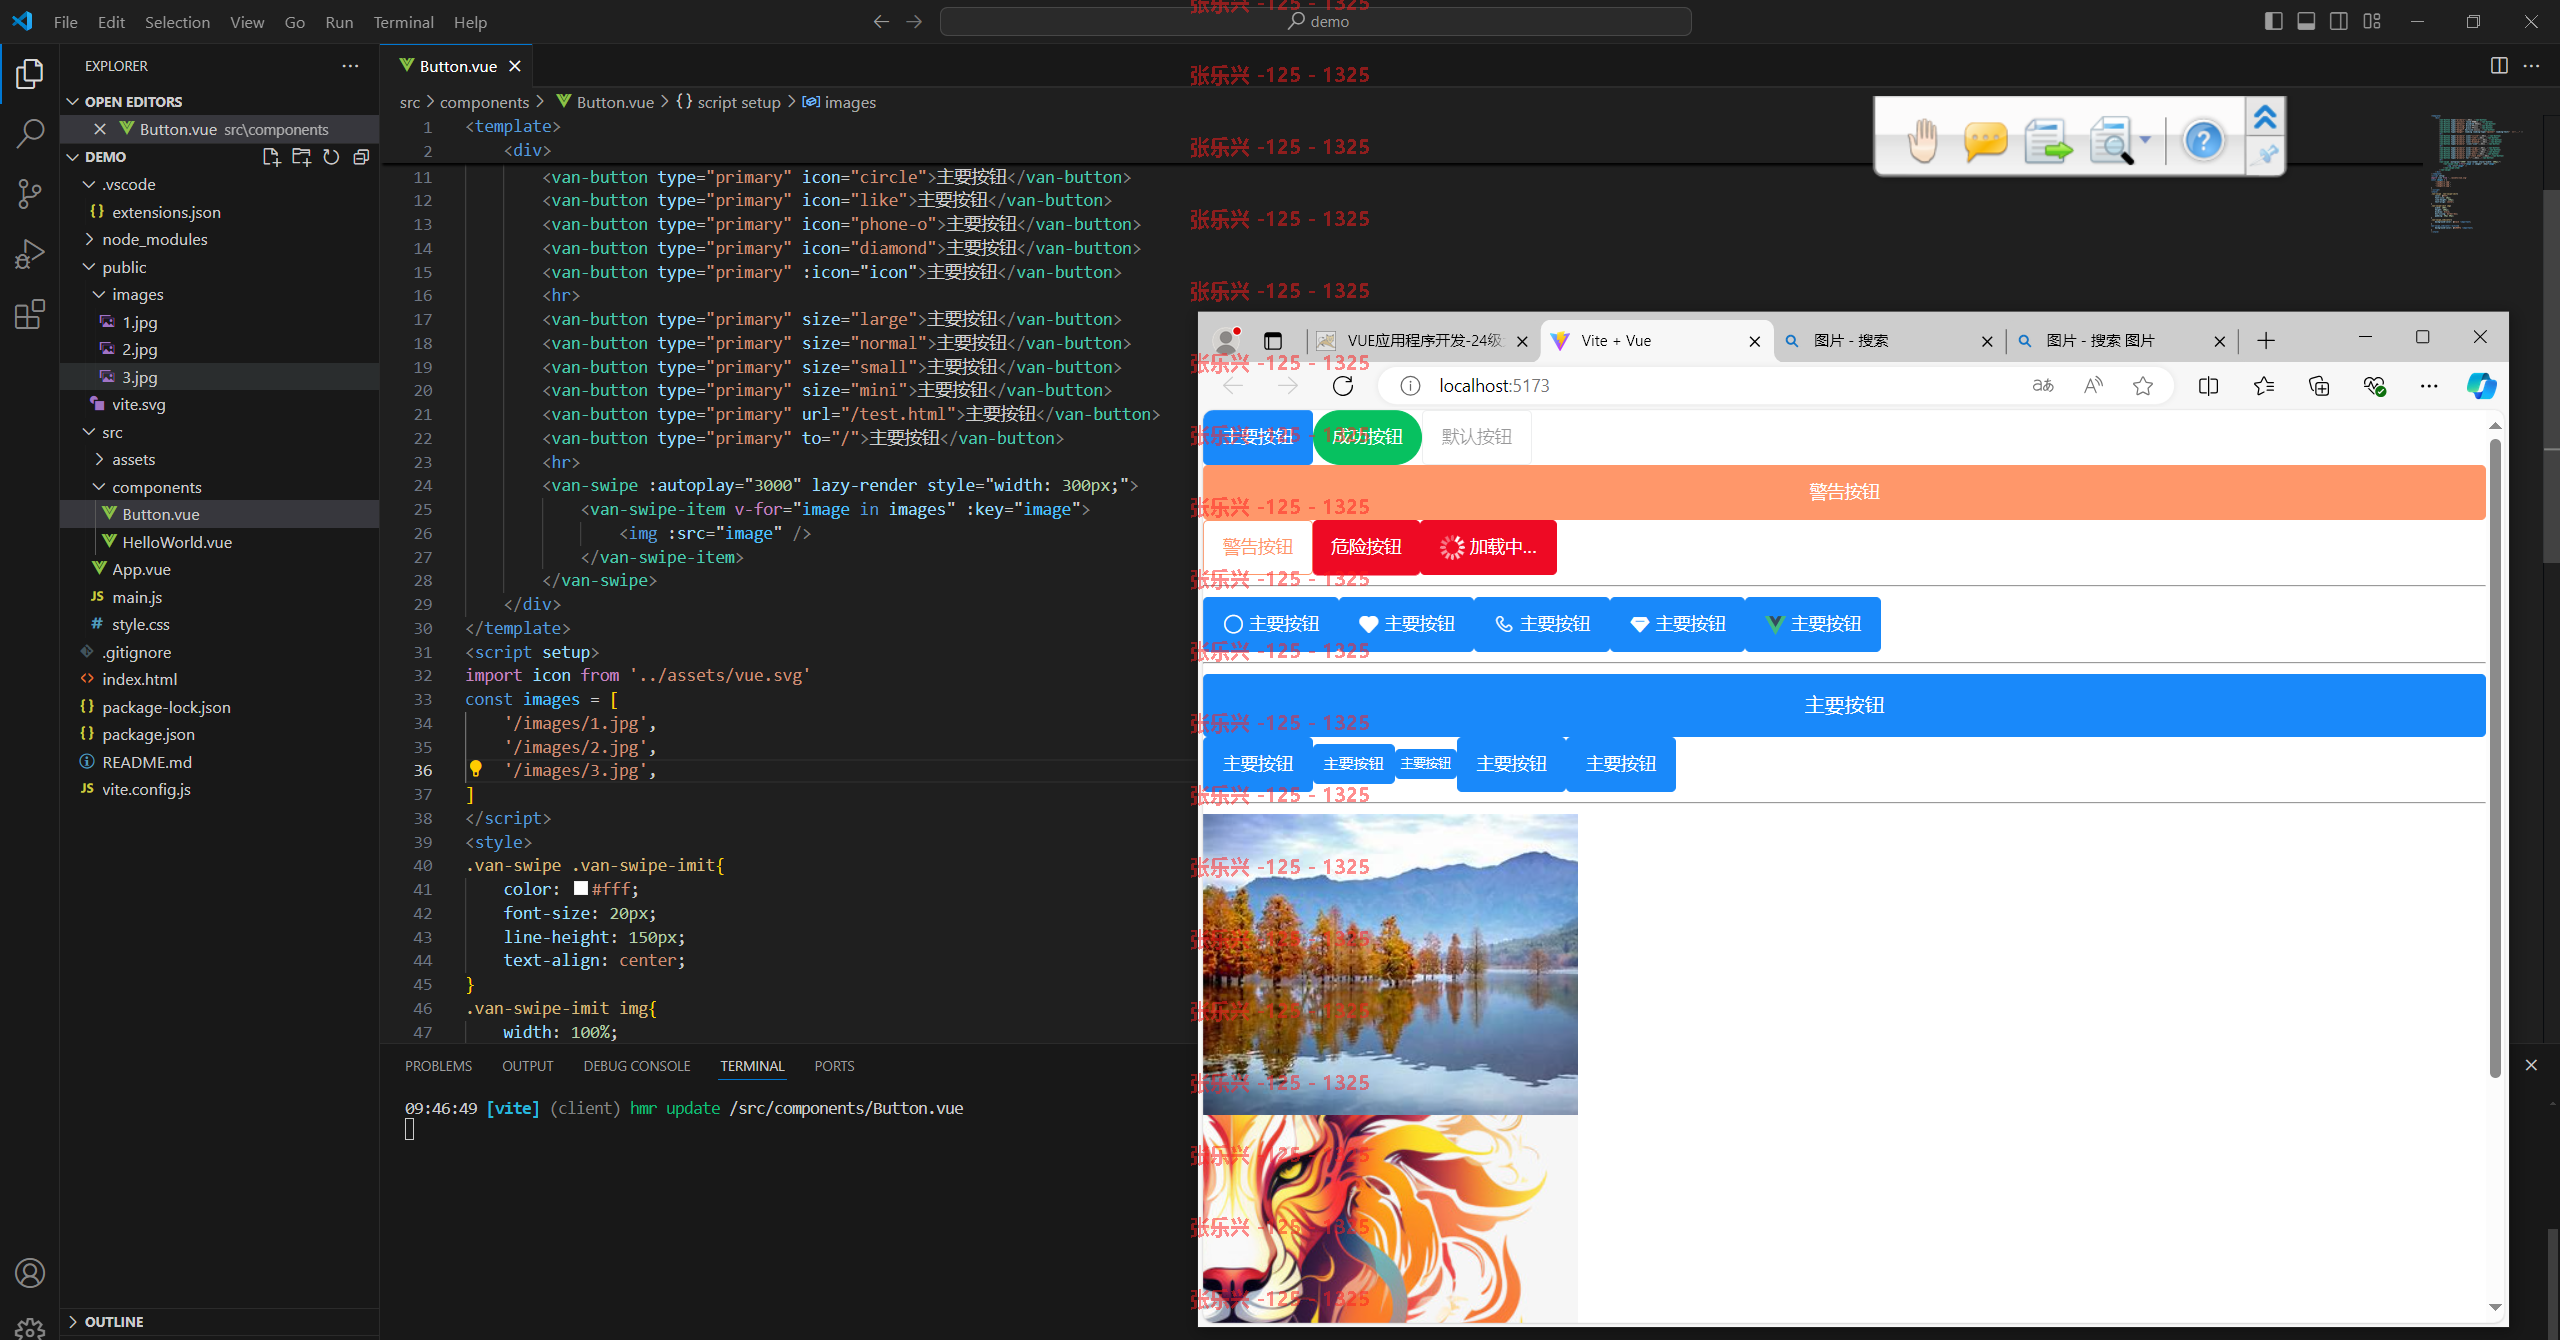This screenshot has height=1340, width=2560.
Task: Open Copilot icon in browser toolbar
Action: point(2482,386)
